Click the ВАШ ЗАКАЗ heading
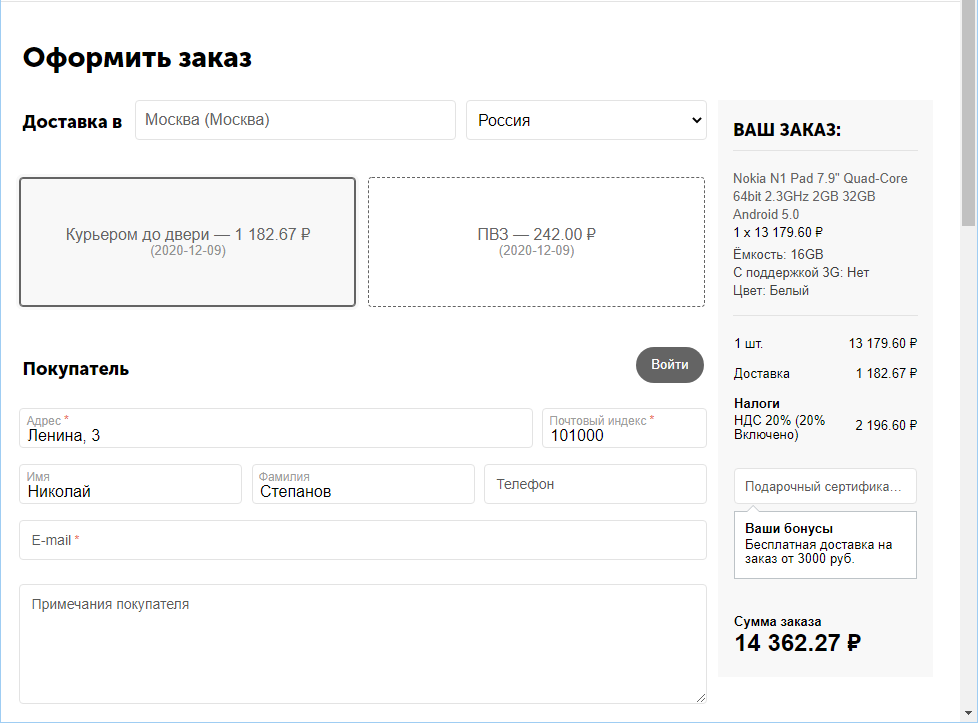Viewport: 978px width, 723px height. [787, 130]
